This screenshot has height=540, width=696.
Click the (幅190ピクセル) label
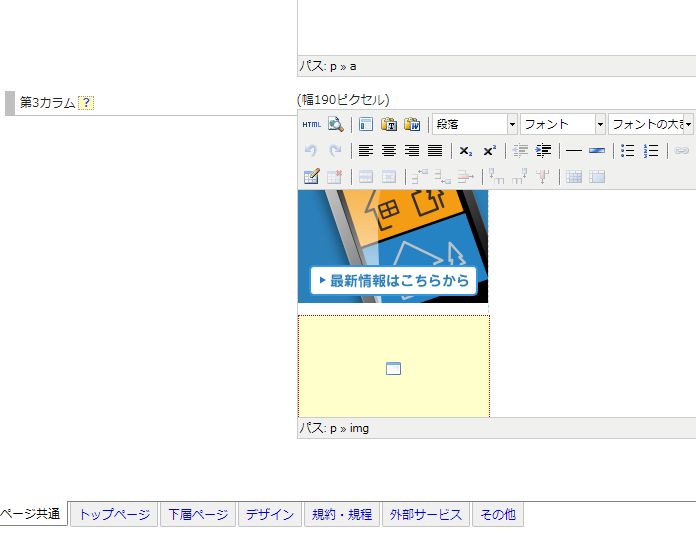[x=343, y=99]
